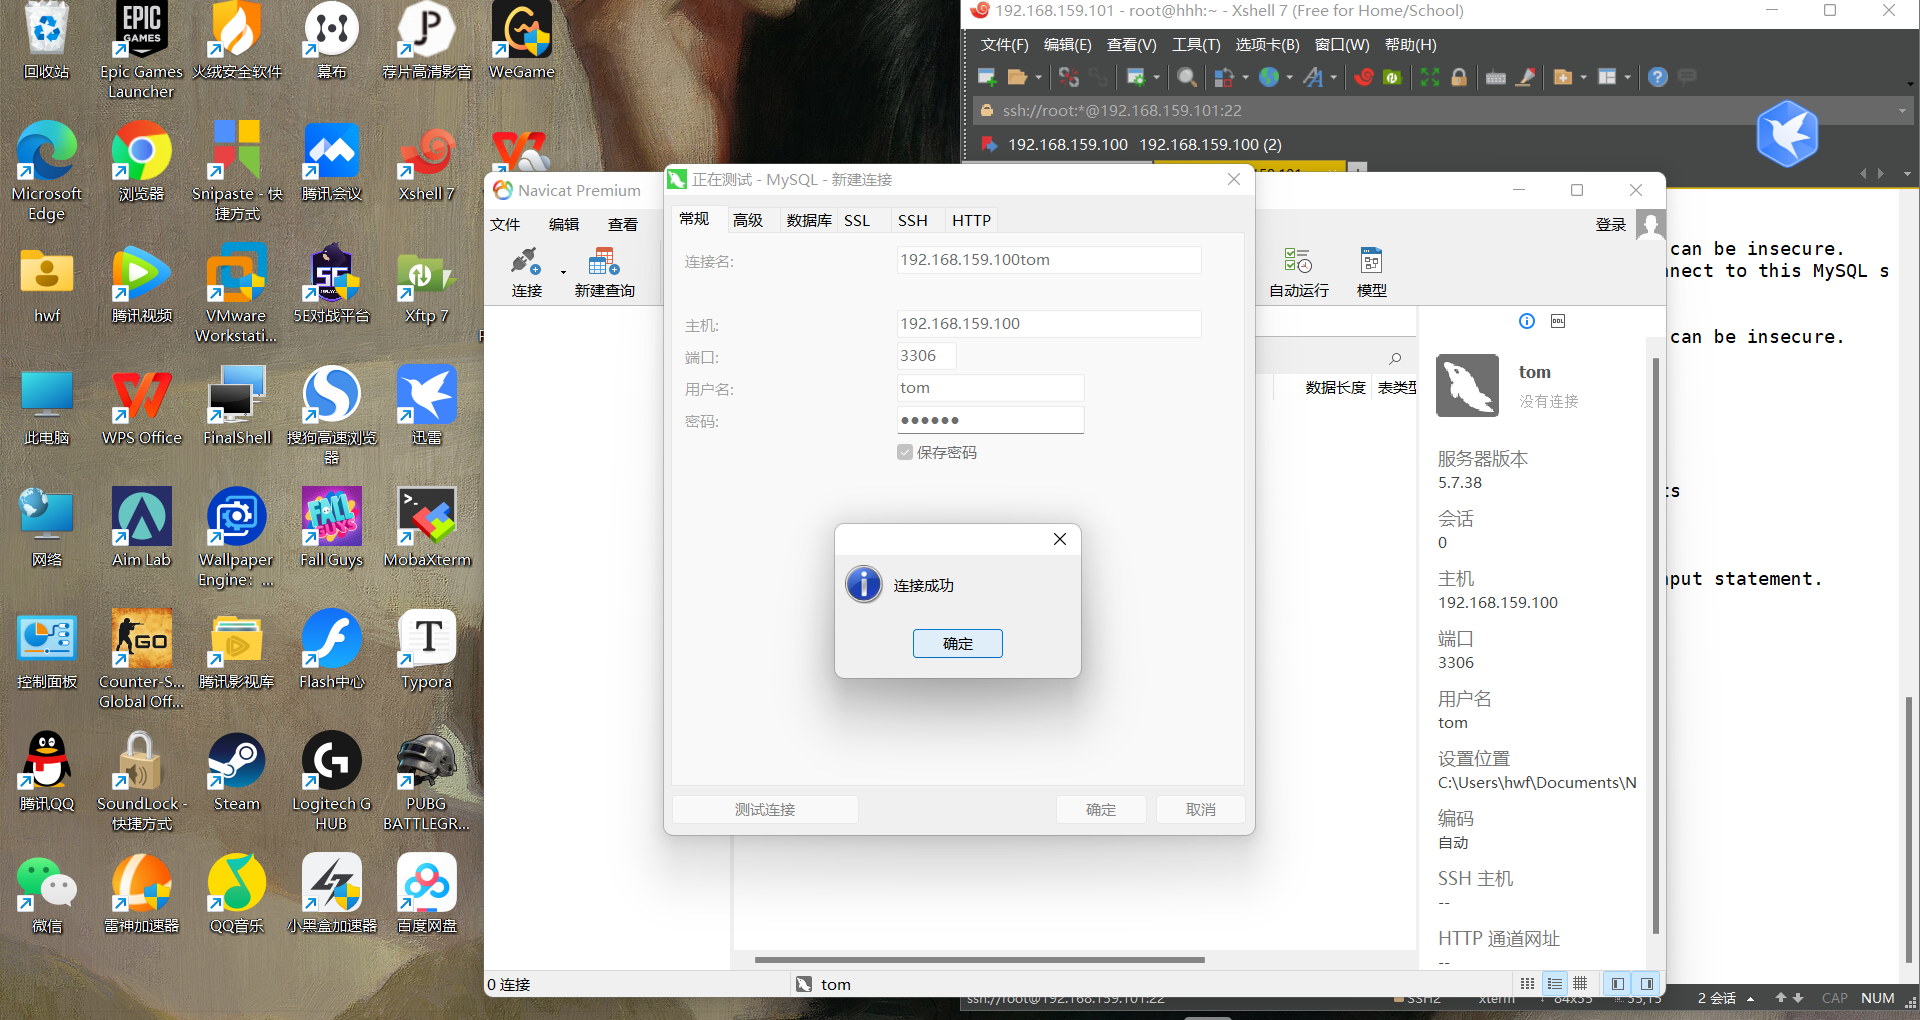Toggle the 保存密码 checkbox

tap(905, 452)
